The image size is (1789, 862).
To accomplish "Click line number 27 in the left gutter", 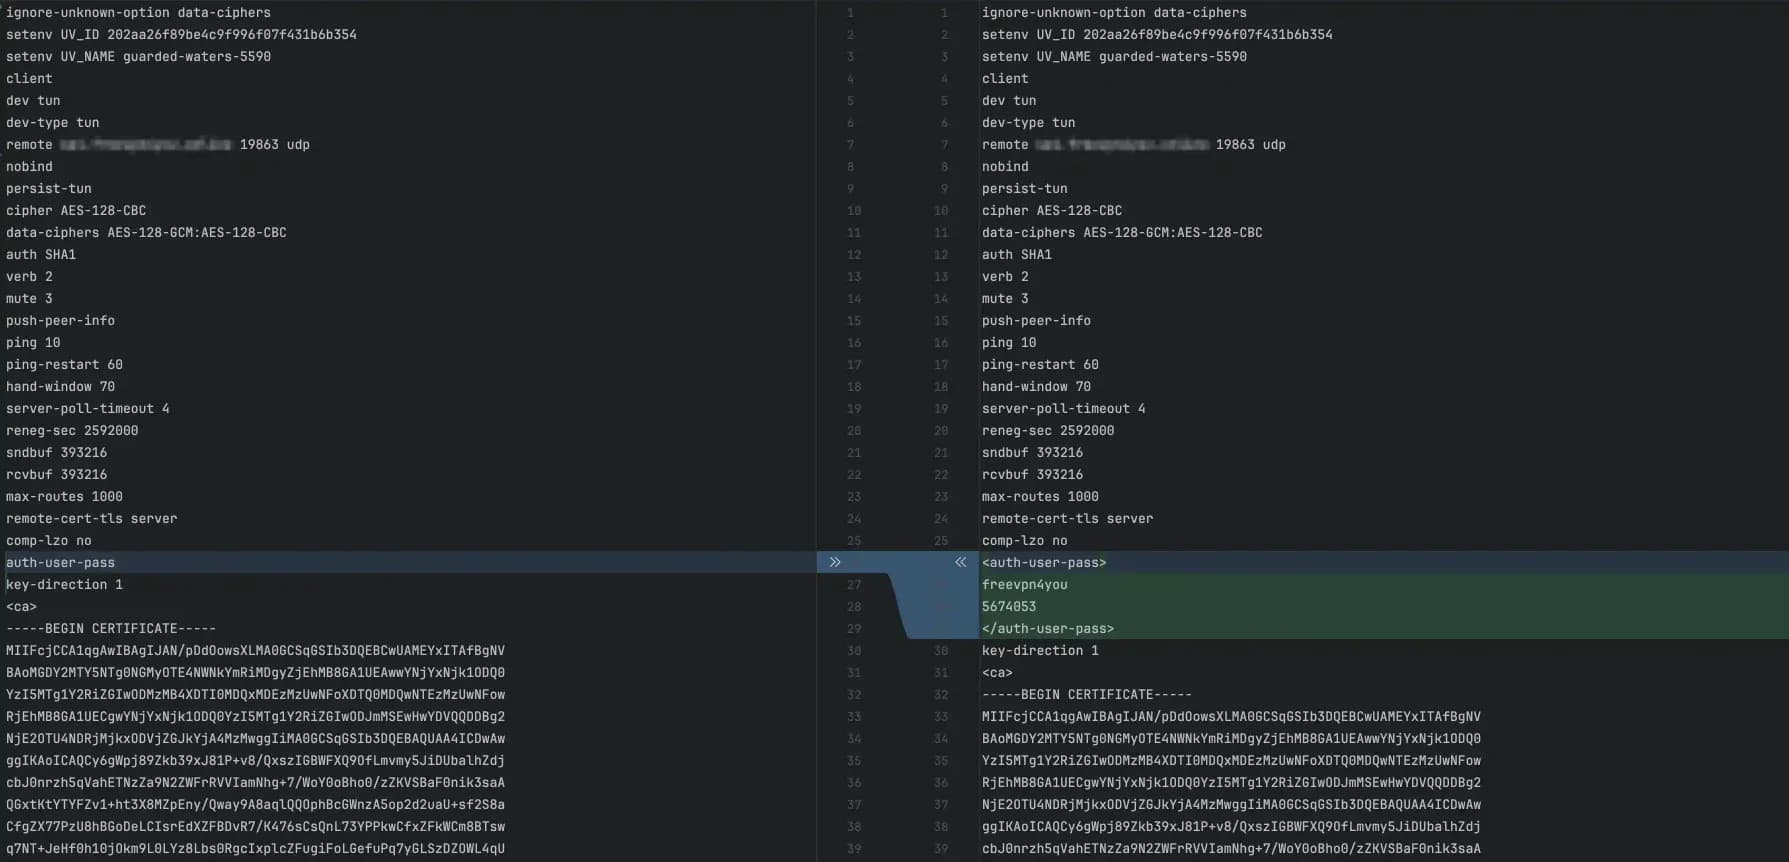I will [853, 585].
